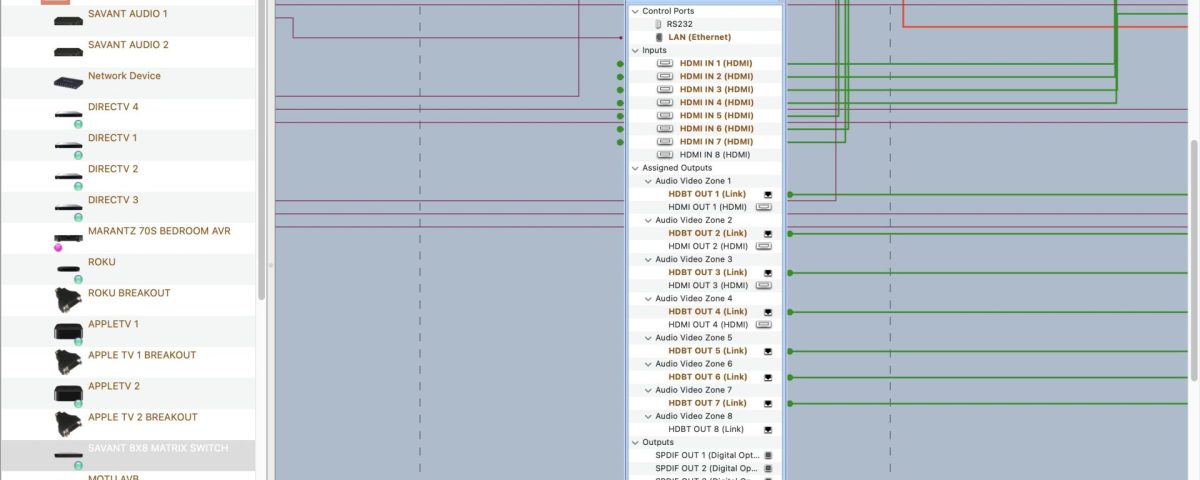Click the right-side vertical scrollbar
1200x480 pixels.
(1193, 260)
